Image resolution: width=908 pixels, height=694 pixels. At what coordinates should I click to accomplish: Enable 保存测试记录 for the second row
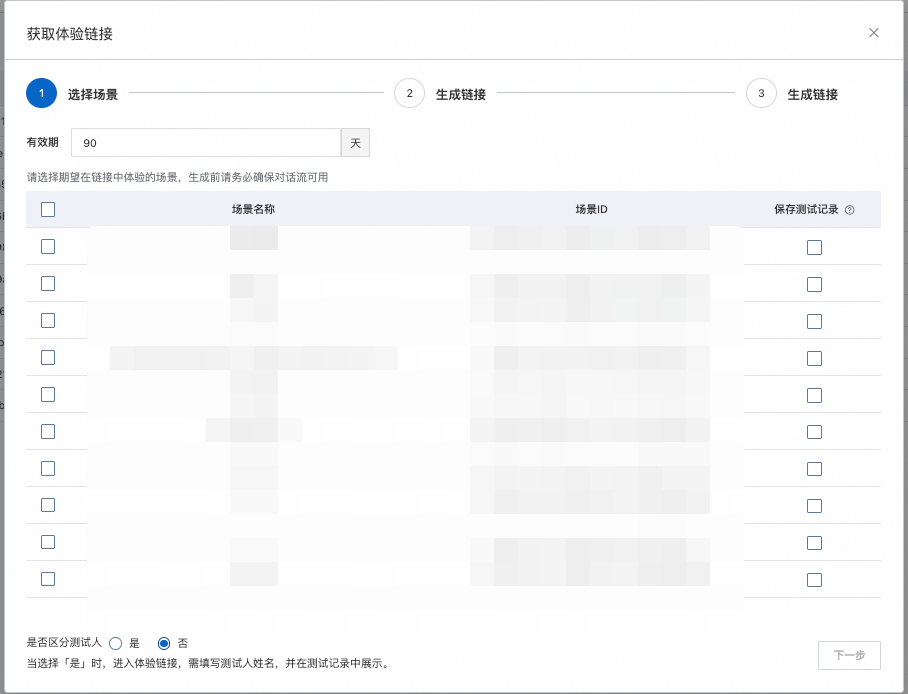coord(814,284)
